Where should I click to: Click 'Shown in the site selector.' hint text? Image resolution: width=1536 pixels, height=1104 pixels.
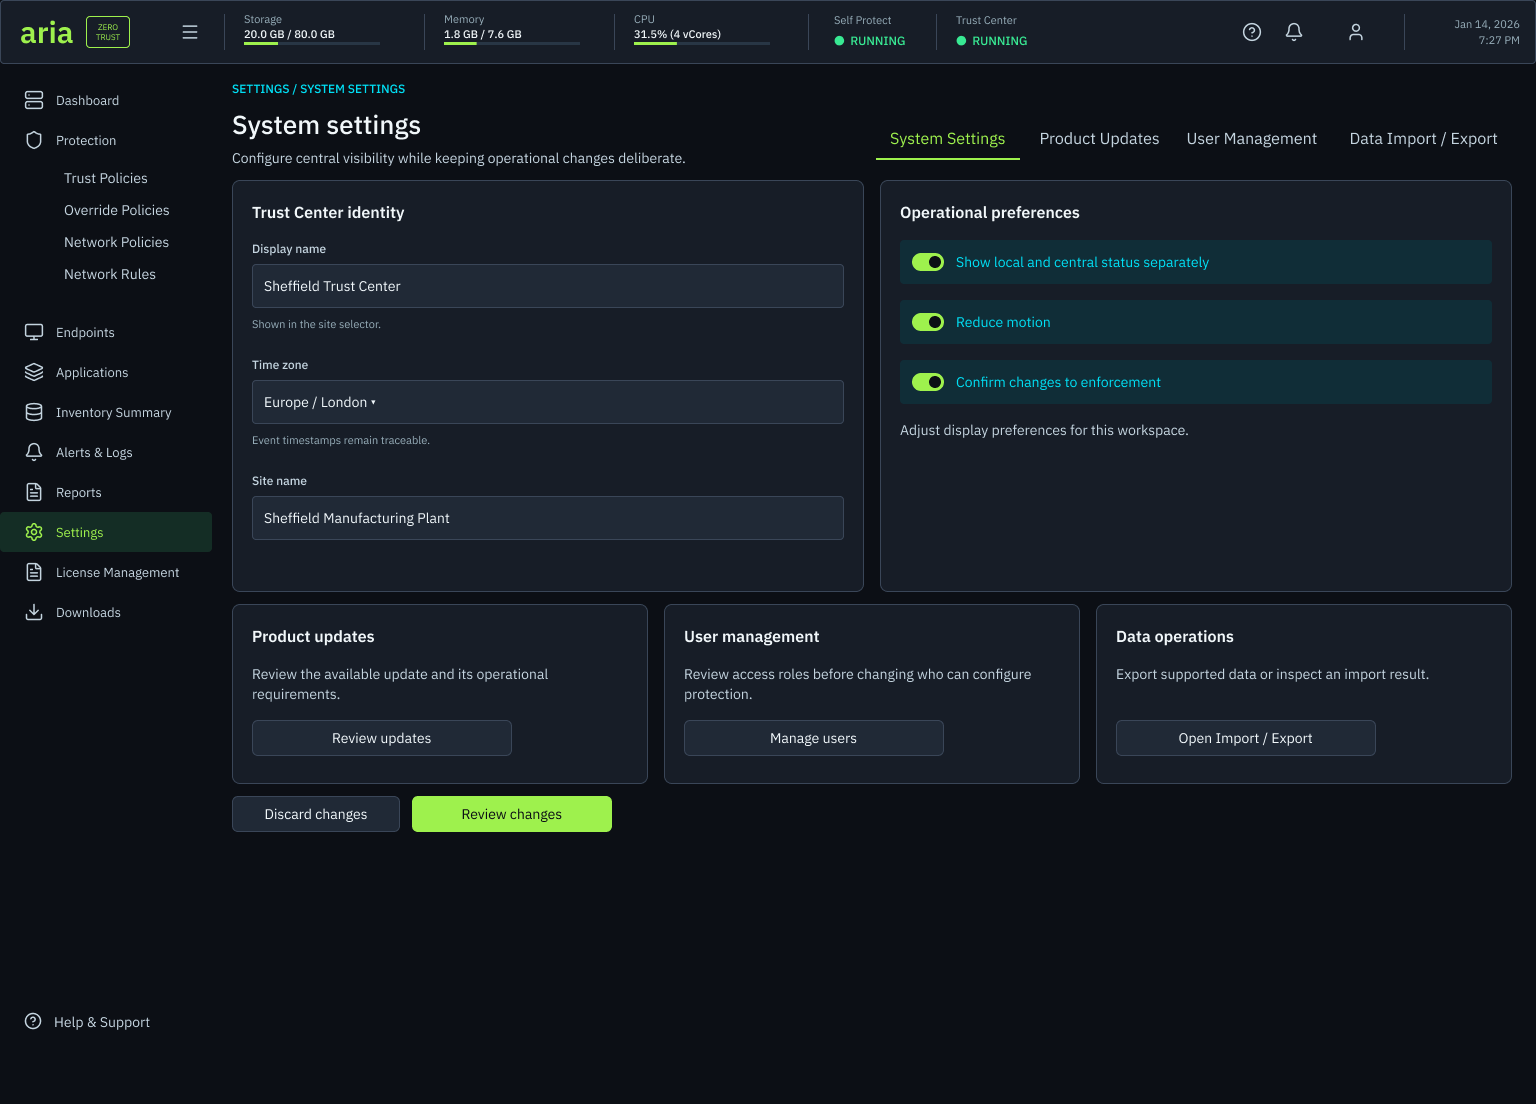316,324
